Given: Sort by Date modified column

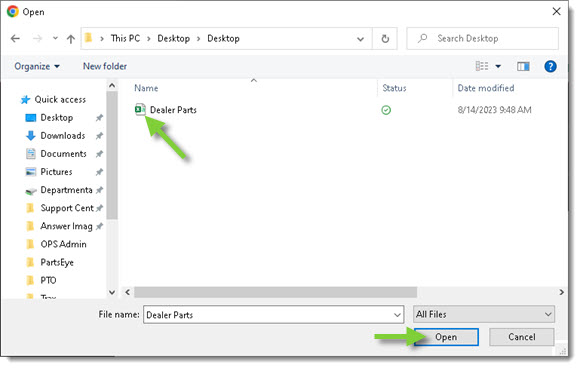Looking at the screenshot, I should [x=486, y=88].
